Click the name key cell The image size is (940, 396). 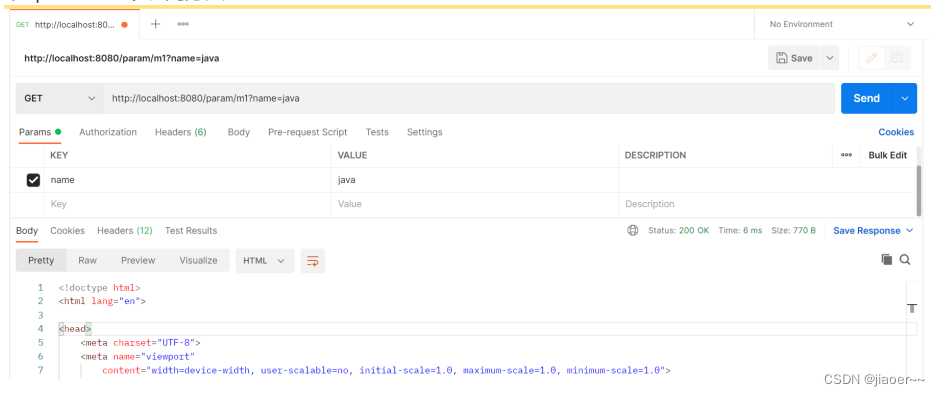187,180
